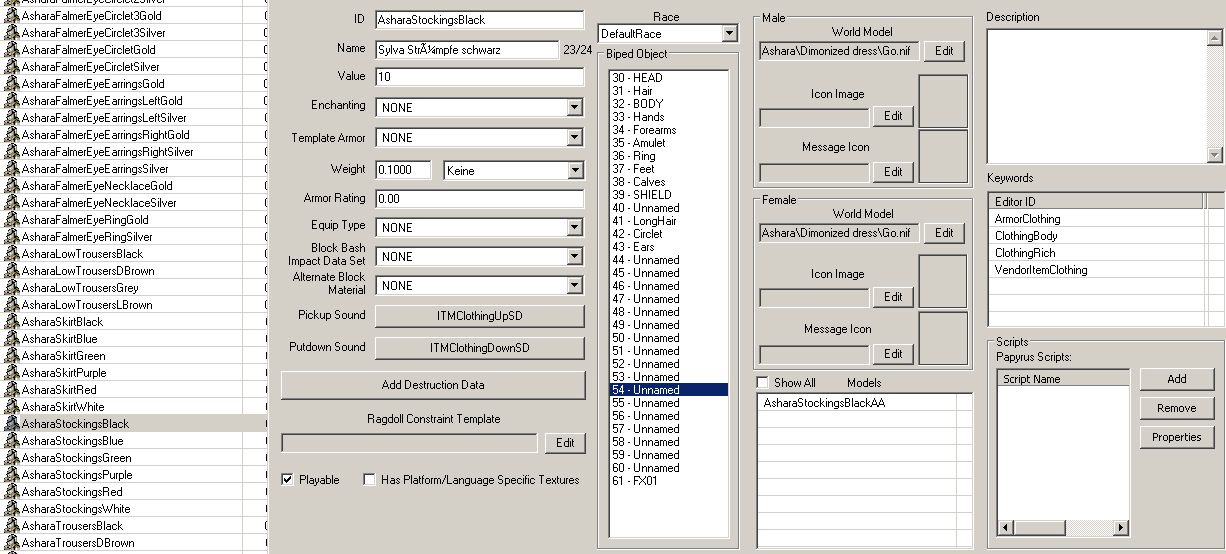The image size is (1226, 554).
Task: Open the Enchanting dropdown
Action: [574, 108]
